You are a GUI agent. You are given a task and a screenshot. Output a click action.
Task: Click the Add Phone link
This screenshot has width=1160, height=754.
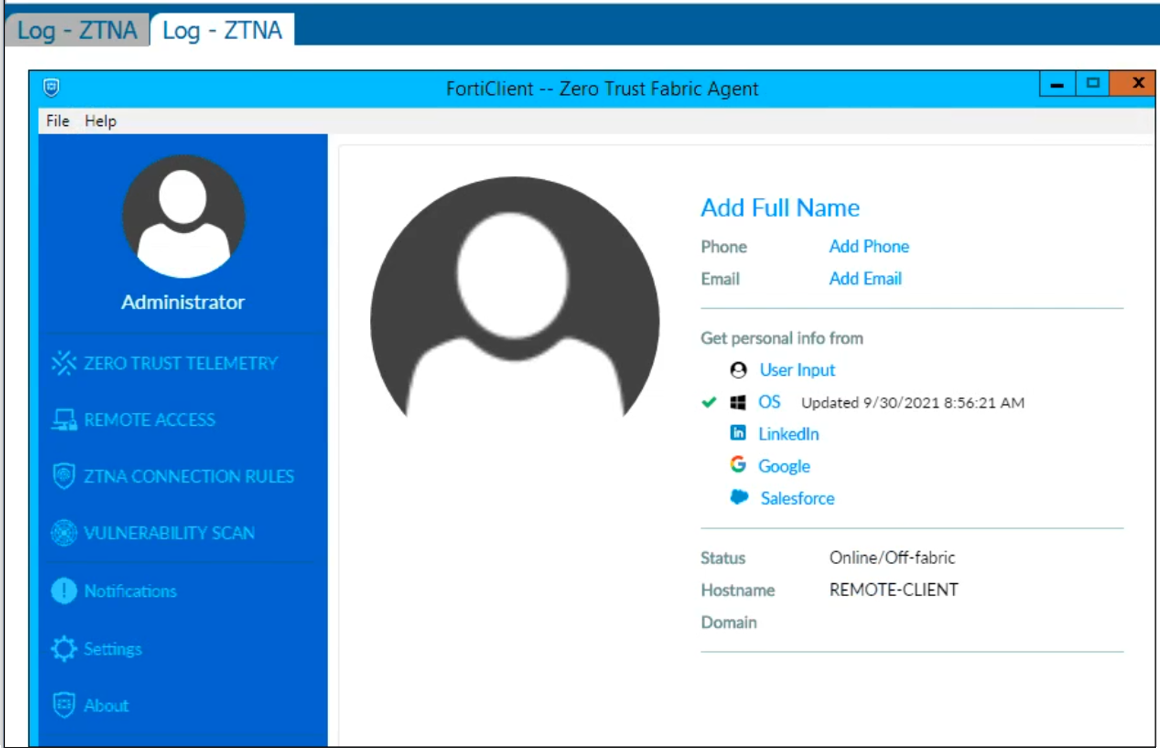pos(869,246)
